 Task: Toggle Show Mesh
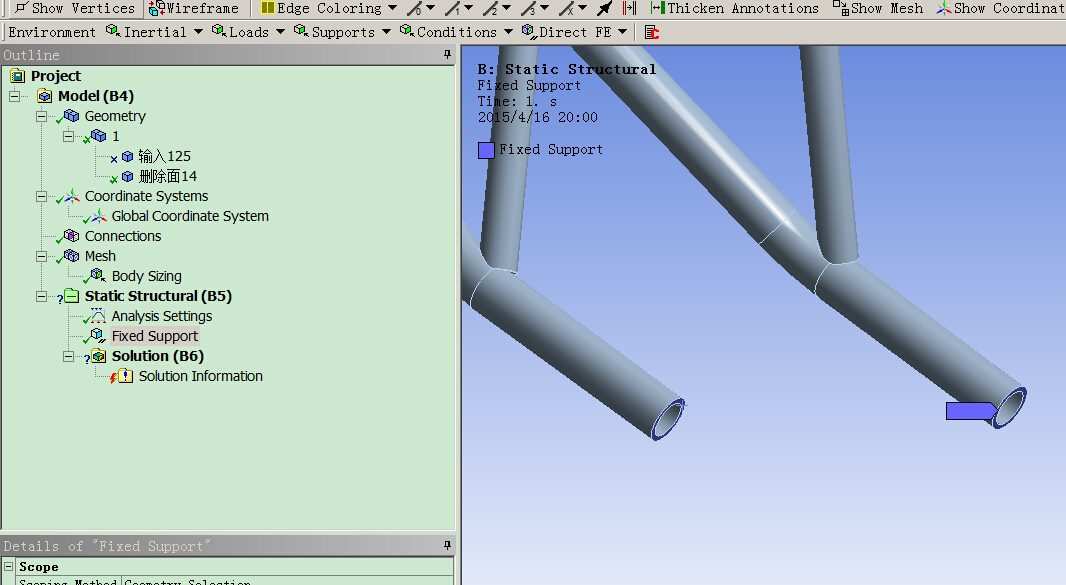click(x=878, y=8)
